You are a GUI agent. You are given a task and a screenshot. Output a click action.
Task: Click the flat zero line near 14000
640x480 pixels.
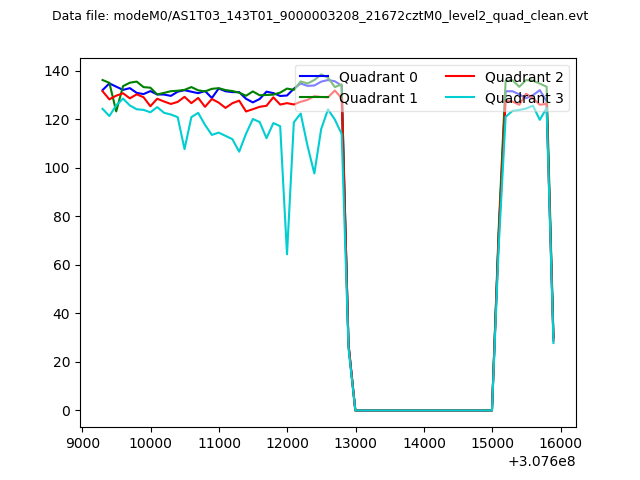click(x=423, y=410)
